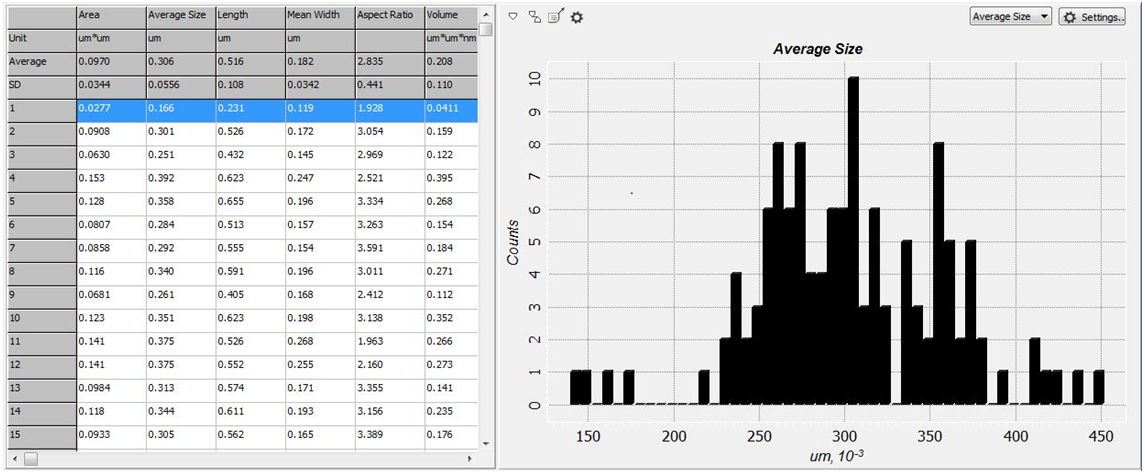Open histogram Settings dialog
1145x473 pixels.
pyautogui.click(x=1092, y=17)
